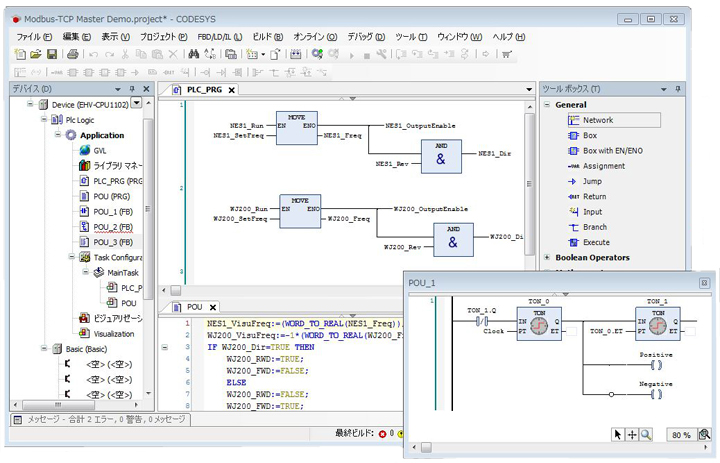This screenshot has width=720, height=463.
Task: Select Assignment element in toolbox
Action: (x=596, y=166)
